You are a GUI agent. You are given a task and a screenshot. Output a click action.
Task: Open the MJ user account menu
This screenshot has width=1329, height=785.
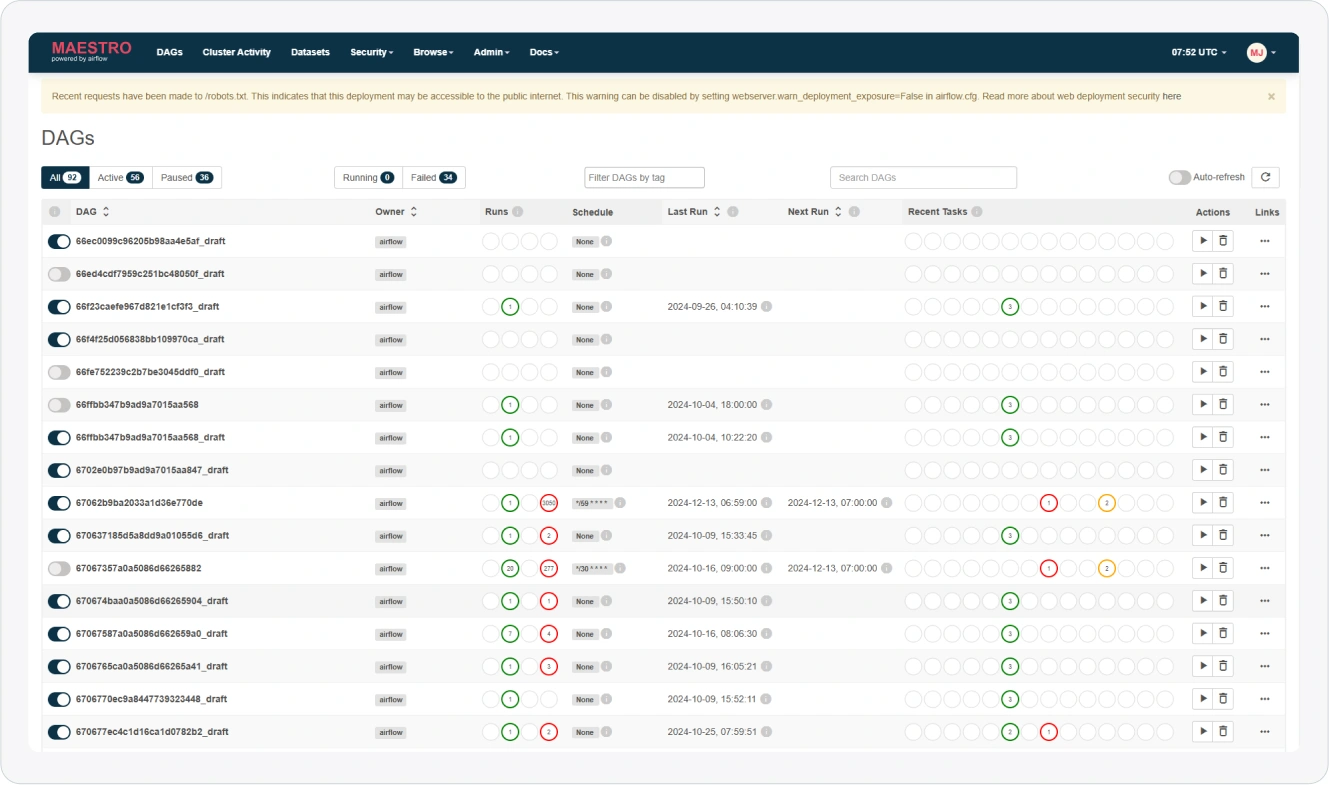point(1261,52)
